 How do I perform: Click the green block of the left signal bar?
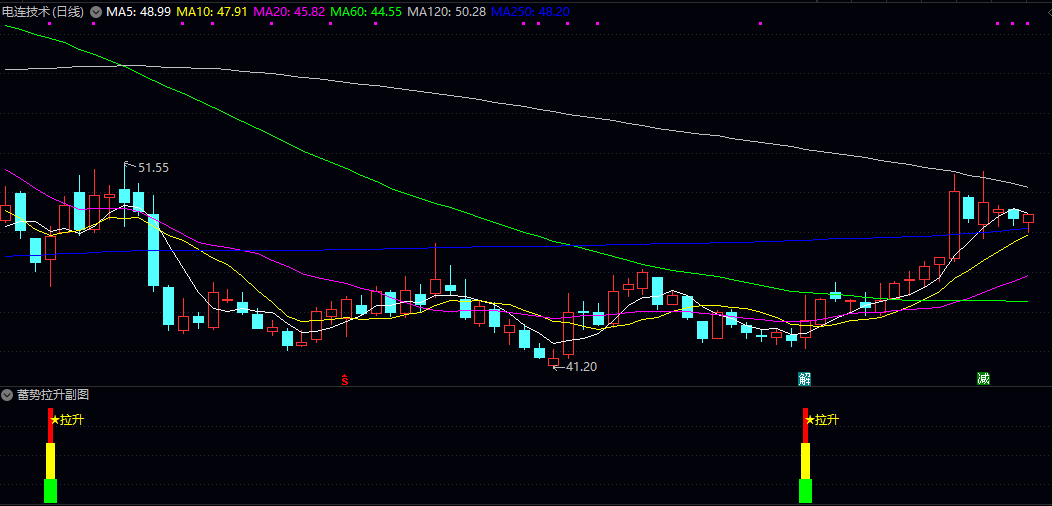[50, 491]
